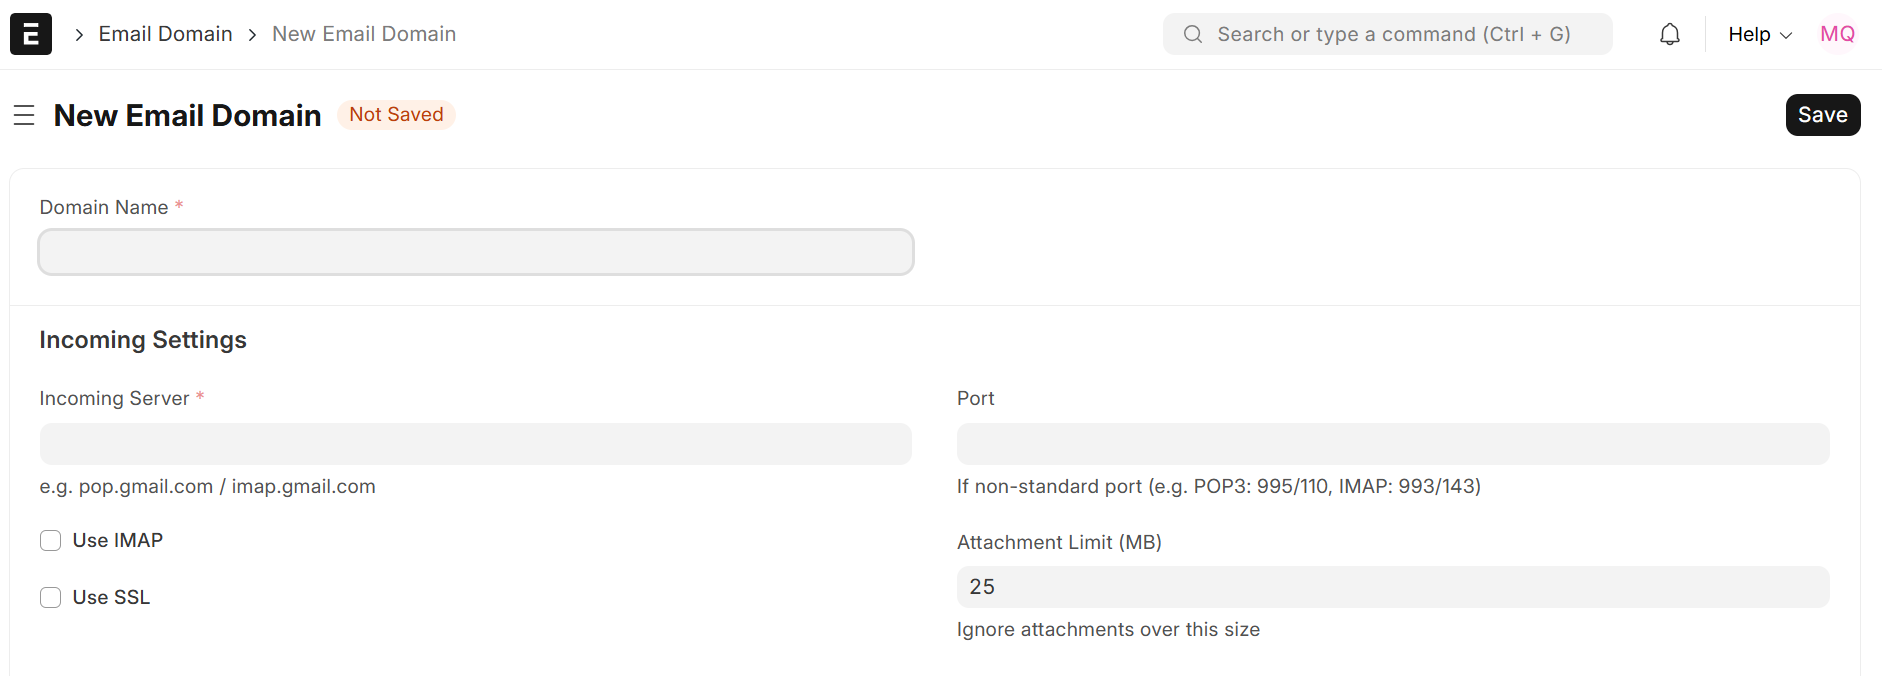1882x676 pixels.
Task: Click the breadcrumb chevron after the logo
Action: [x=78, y=33]
